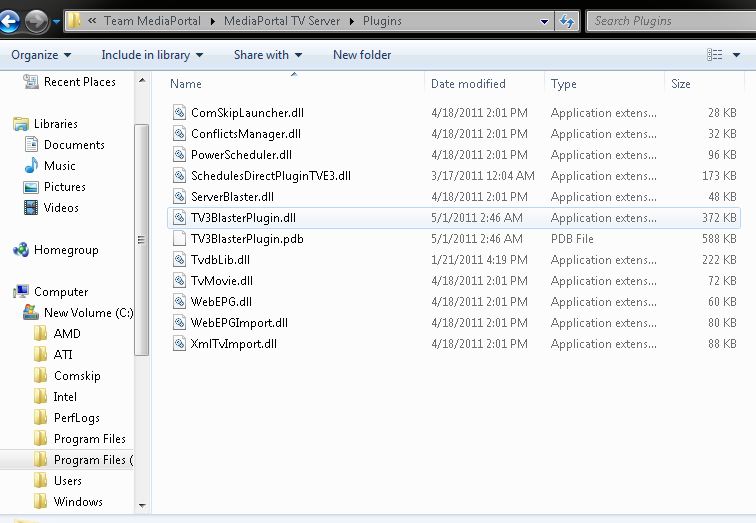Select the WebEPGImport.dll file
The image size is (756, 523).
tap(239, 323)
